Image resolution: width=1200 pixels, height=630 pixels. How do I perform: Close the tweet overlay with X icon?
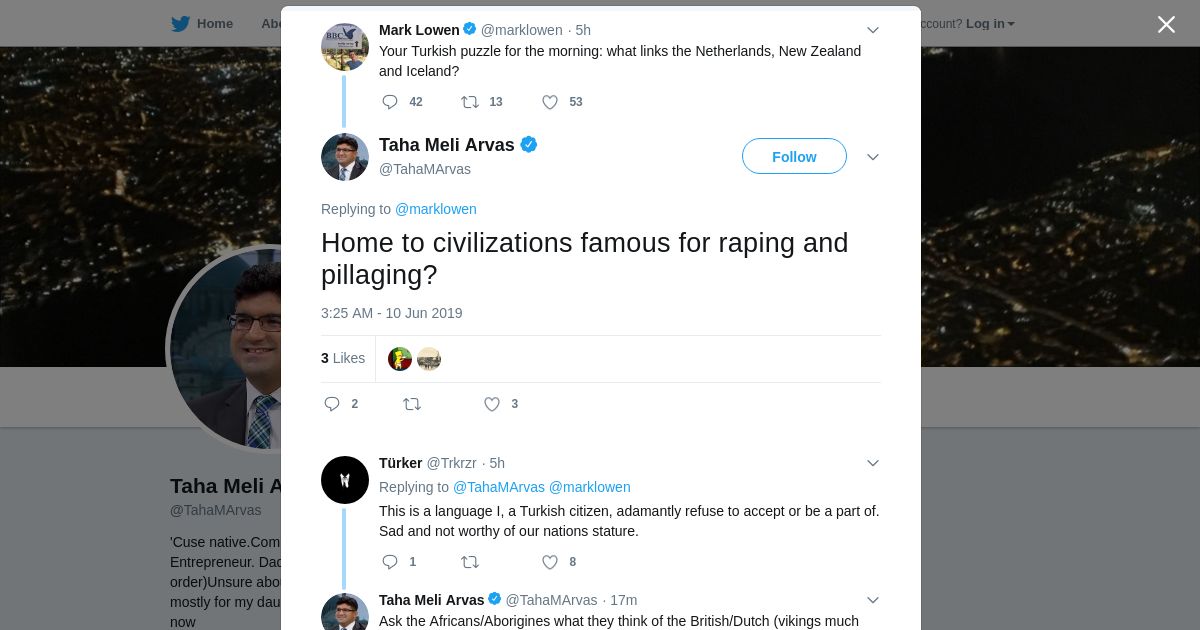pos(1166,24)
